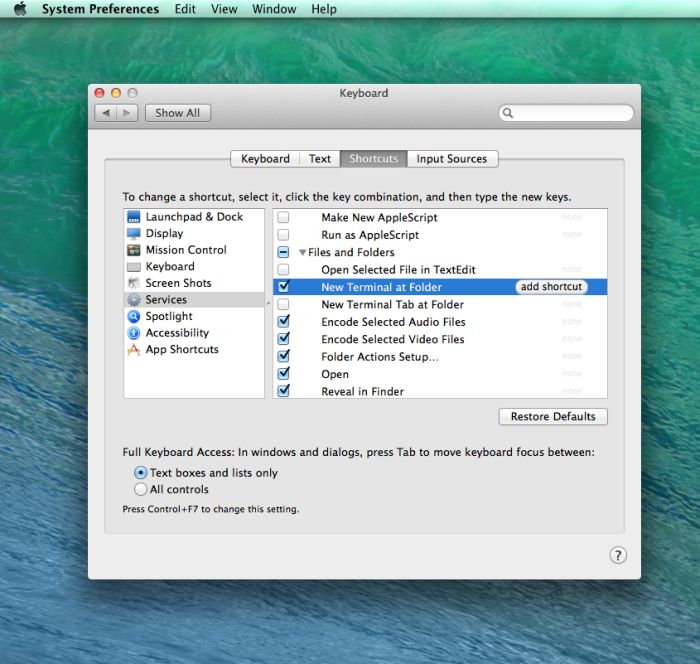Switch to the Shortcuts tab
The image size is (700, 664).
tap(374, 159)
